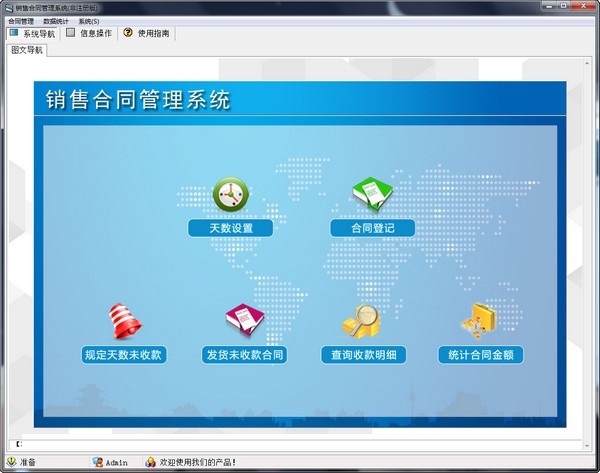Click the scrollbar down arrow on the right
The width and height of the screenshot is (600, 473).
click(587, 445)
